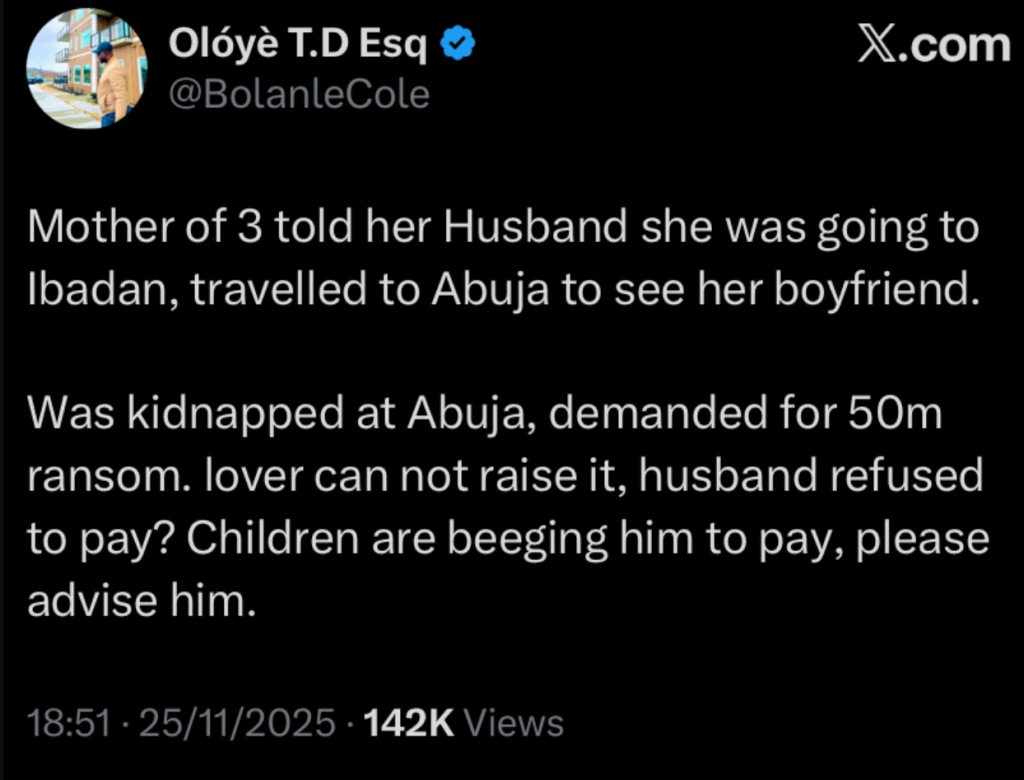Click the word Views in footer
Screen dimensions: 1024x780
pos(515,723)
